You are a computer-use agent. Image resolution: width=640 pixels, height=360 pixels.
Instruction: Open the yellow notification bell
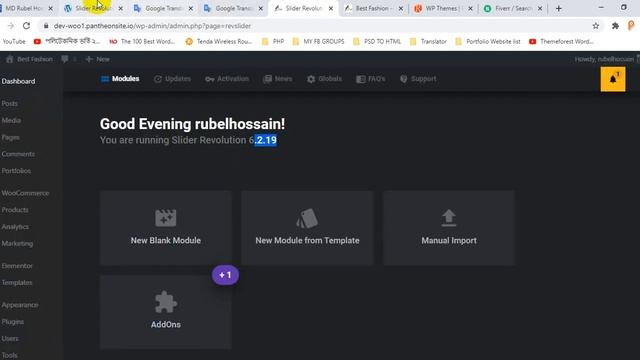tap(613, 79)
